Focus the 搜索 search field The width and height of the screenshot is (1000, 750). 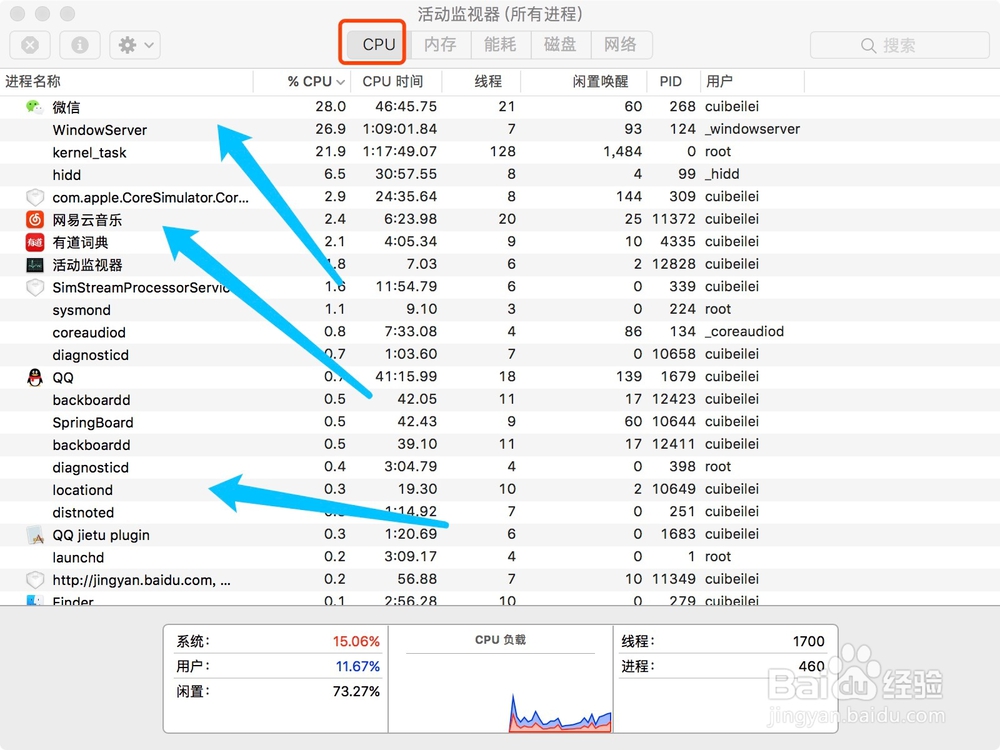pyautogui.click(x=899, y=45)
